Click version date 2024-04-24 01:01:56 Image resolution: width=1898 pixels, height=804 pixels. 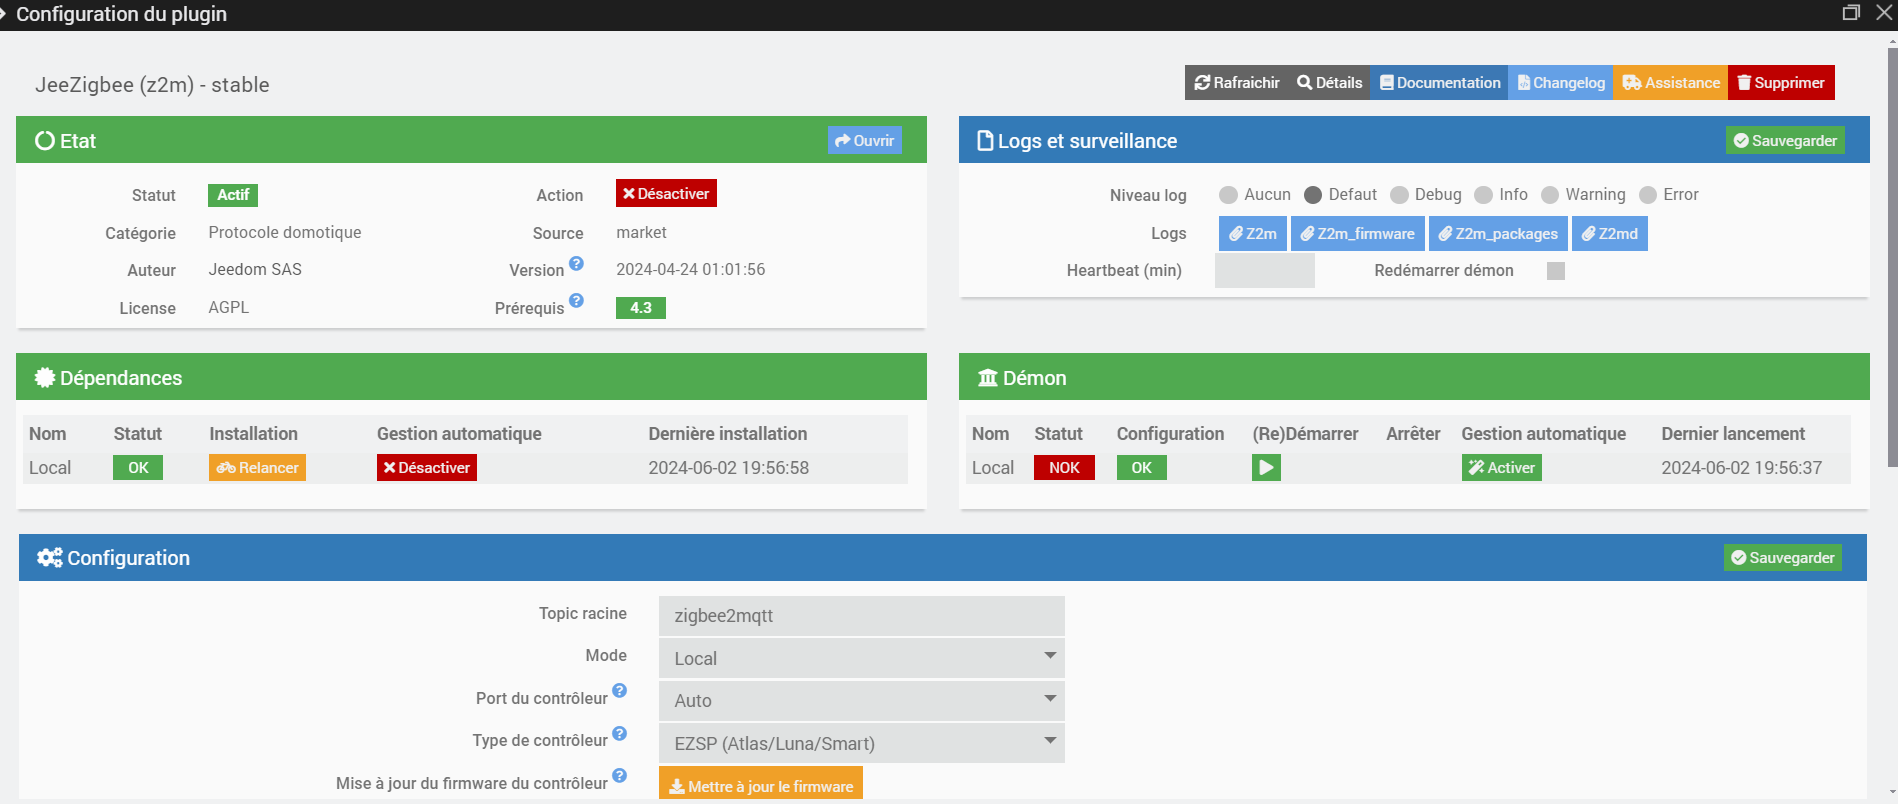click(x=691, y=270)
